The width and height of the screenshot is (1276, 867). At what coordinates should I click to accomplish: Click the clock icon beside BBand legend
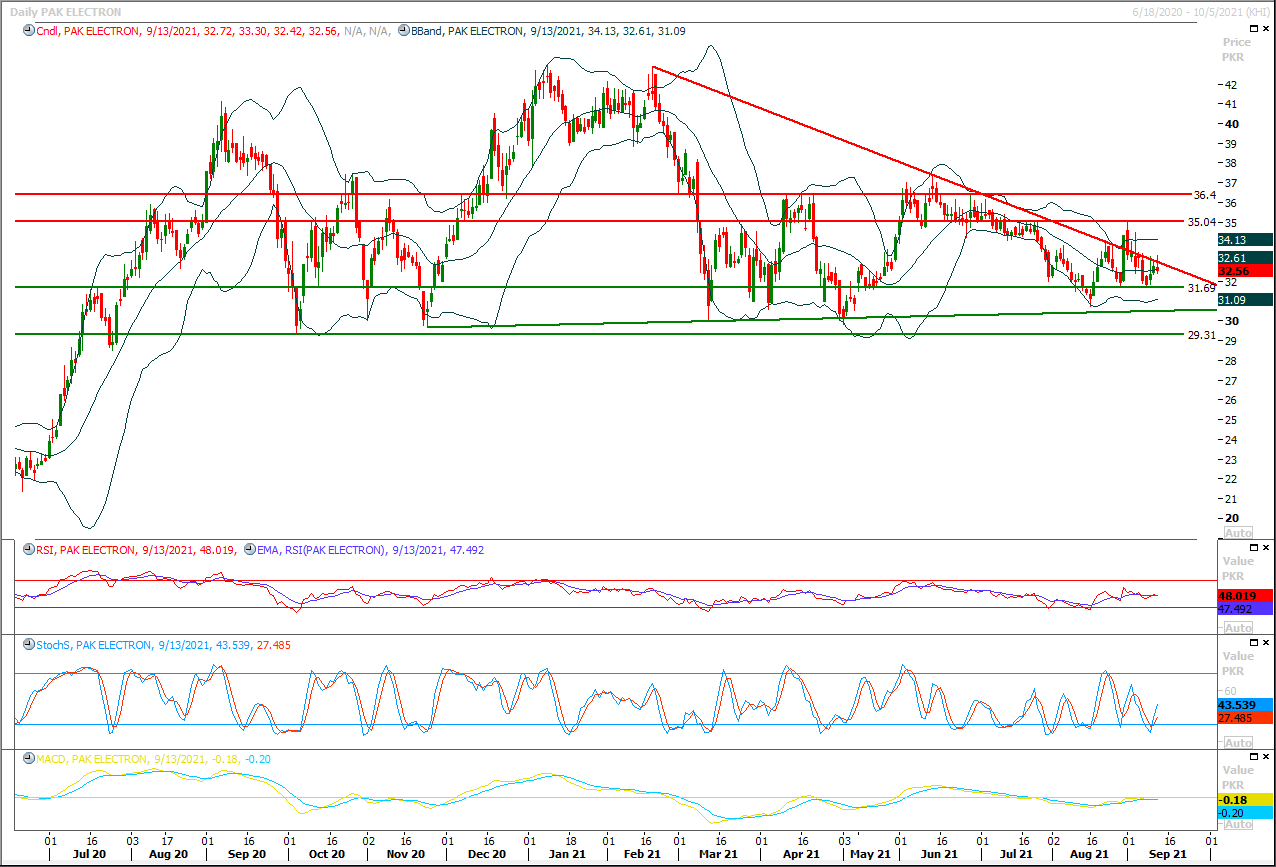coord(403,31)
